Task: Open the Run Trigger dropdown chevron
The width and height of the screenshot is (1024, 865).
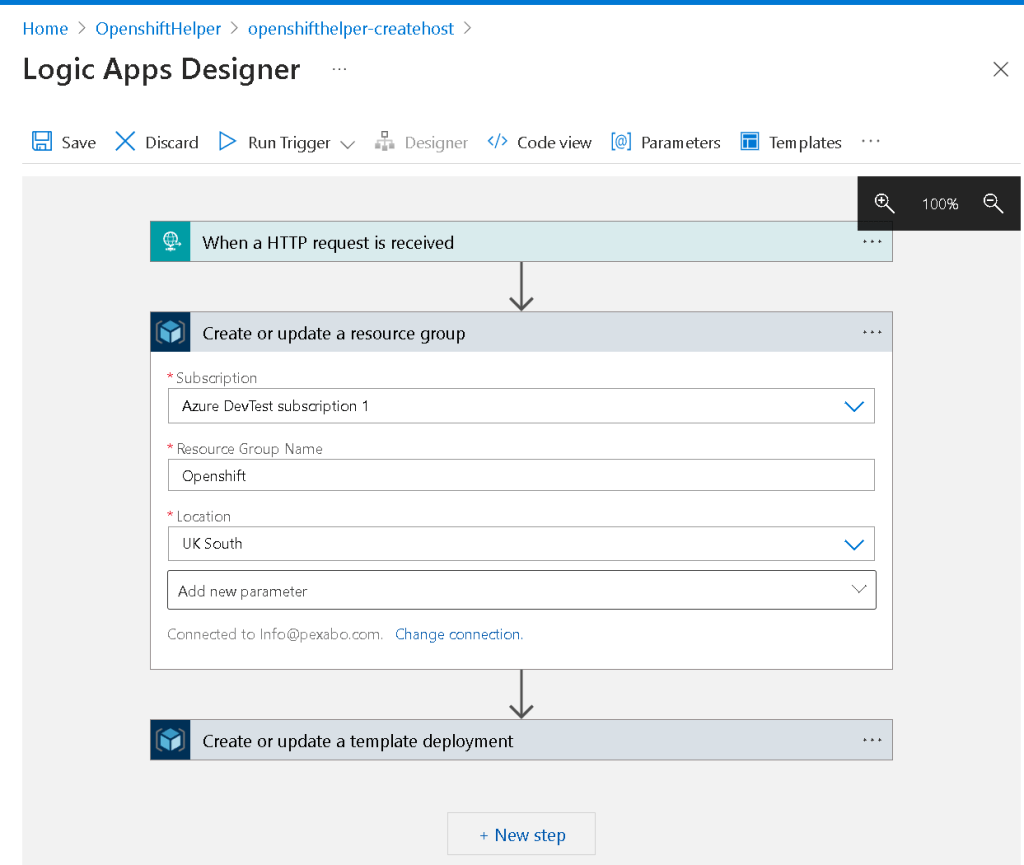Action: [348, 144]
